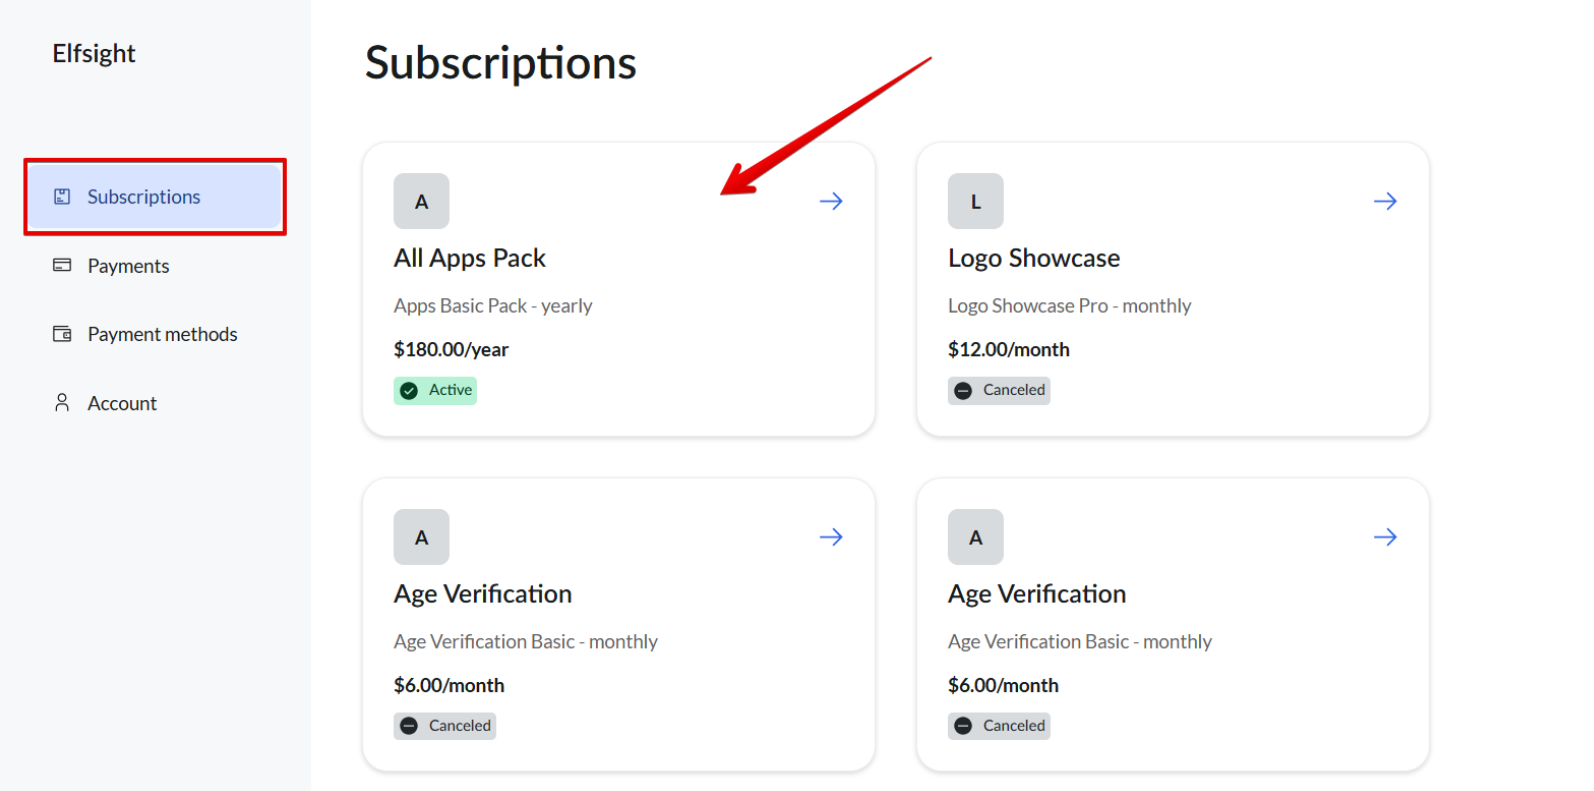
Task: Select the All Apps Pack title
Action: [470, 258]
